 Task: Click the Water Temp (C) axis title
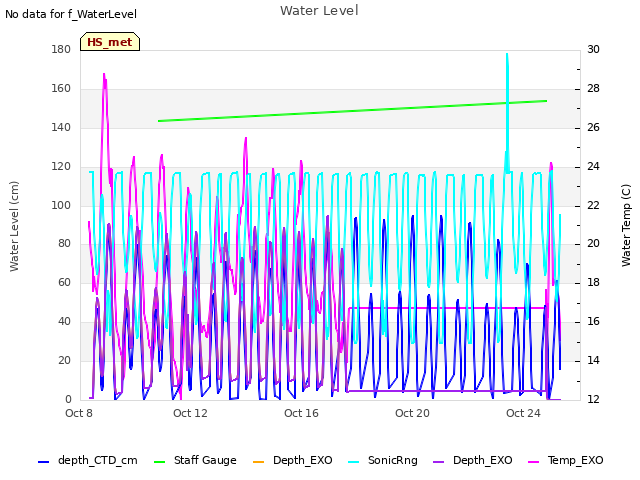(x=626, y=225)
